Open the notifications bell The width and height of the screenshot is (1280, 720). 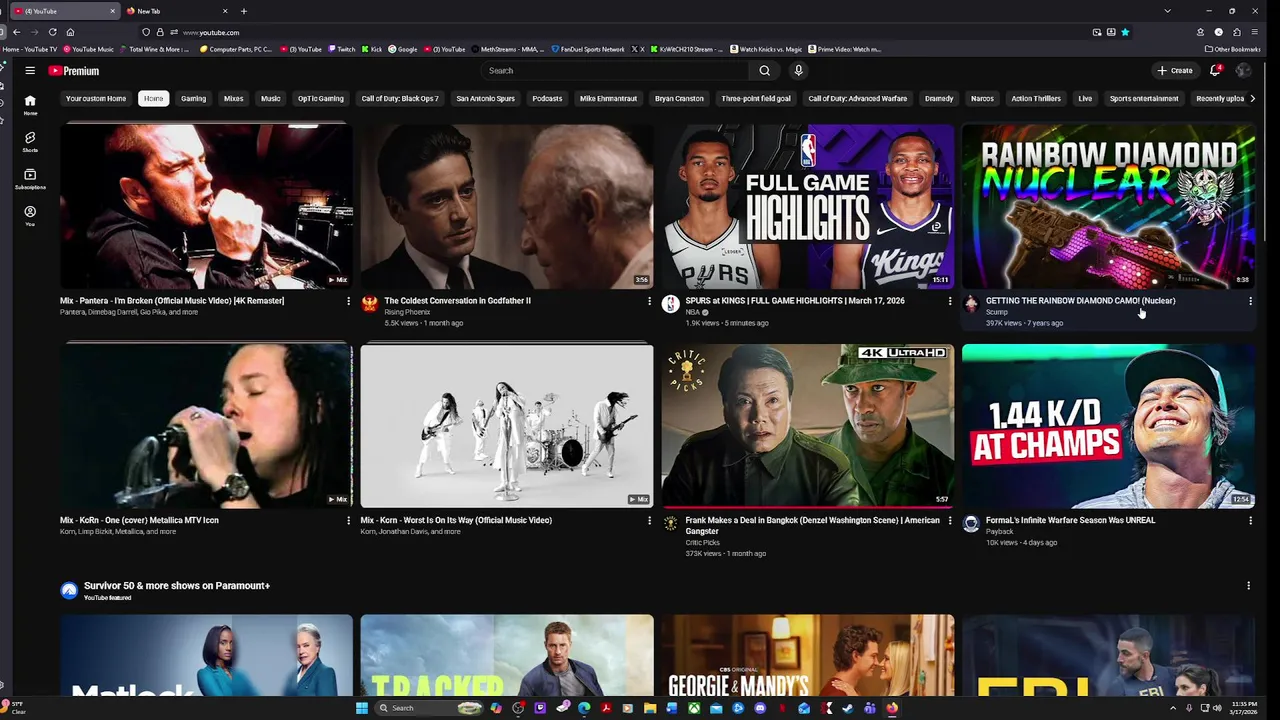[x=1215, y=71]
